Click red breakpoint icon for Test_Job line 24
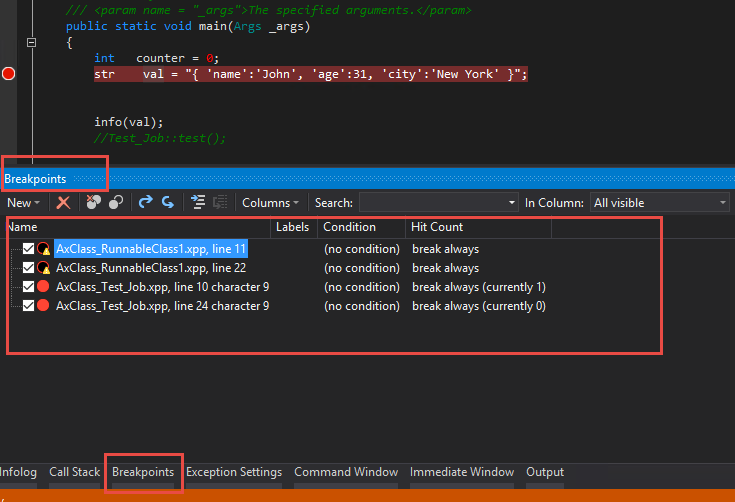735x502 pixels. (43, 305)
